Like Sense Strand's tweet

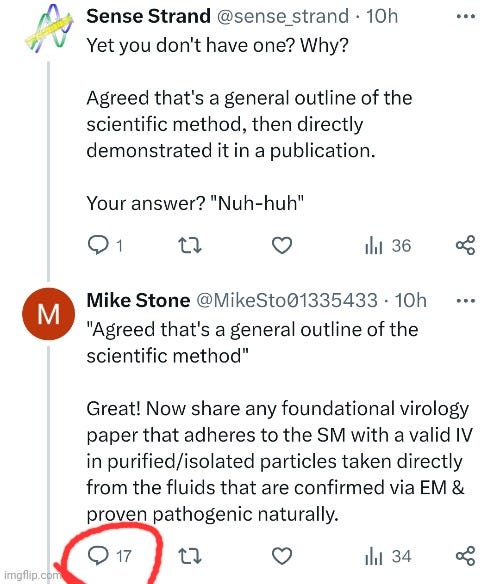click(x=282, y=246)
